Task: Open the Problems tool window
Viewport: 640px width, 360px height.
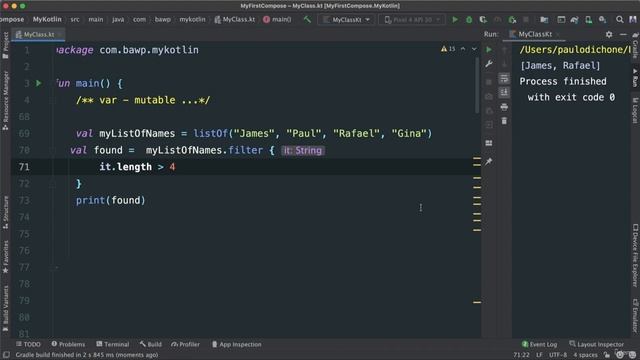Action: (68, 344)
